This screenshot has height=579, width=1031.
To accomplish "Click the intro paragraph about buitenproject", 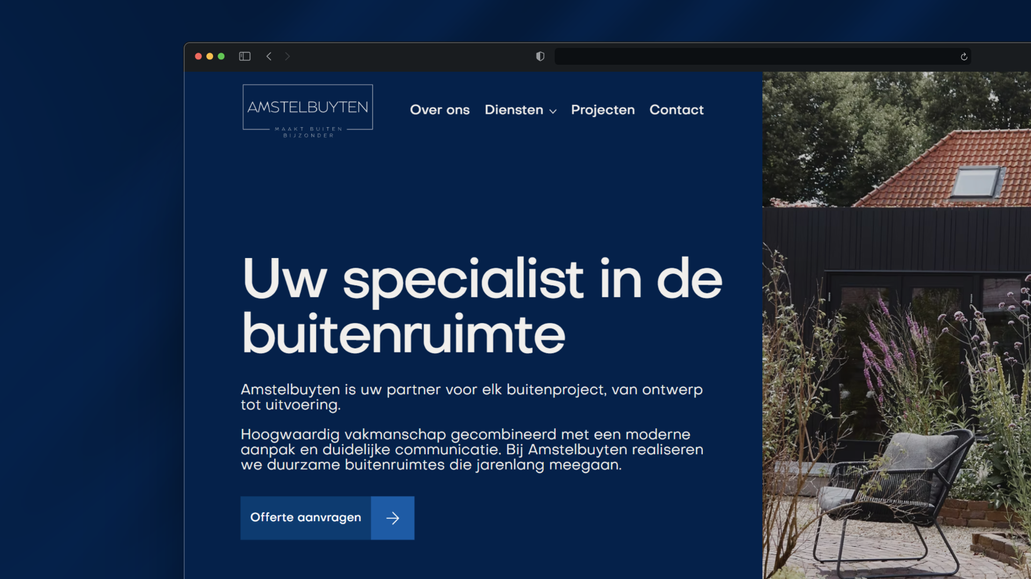I will [x=470, y=398].
